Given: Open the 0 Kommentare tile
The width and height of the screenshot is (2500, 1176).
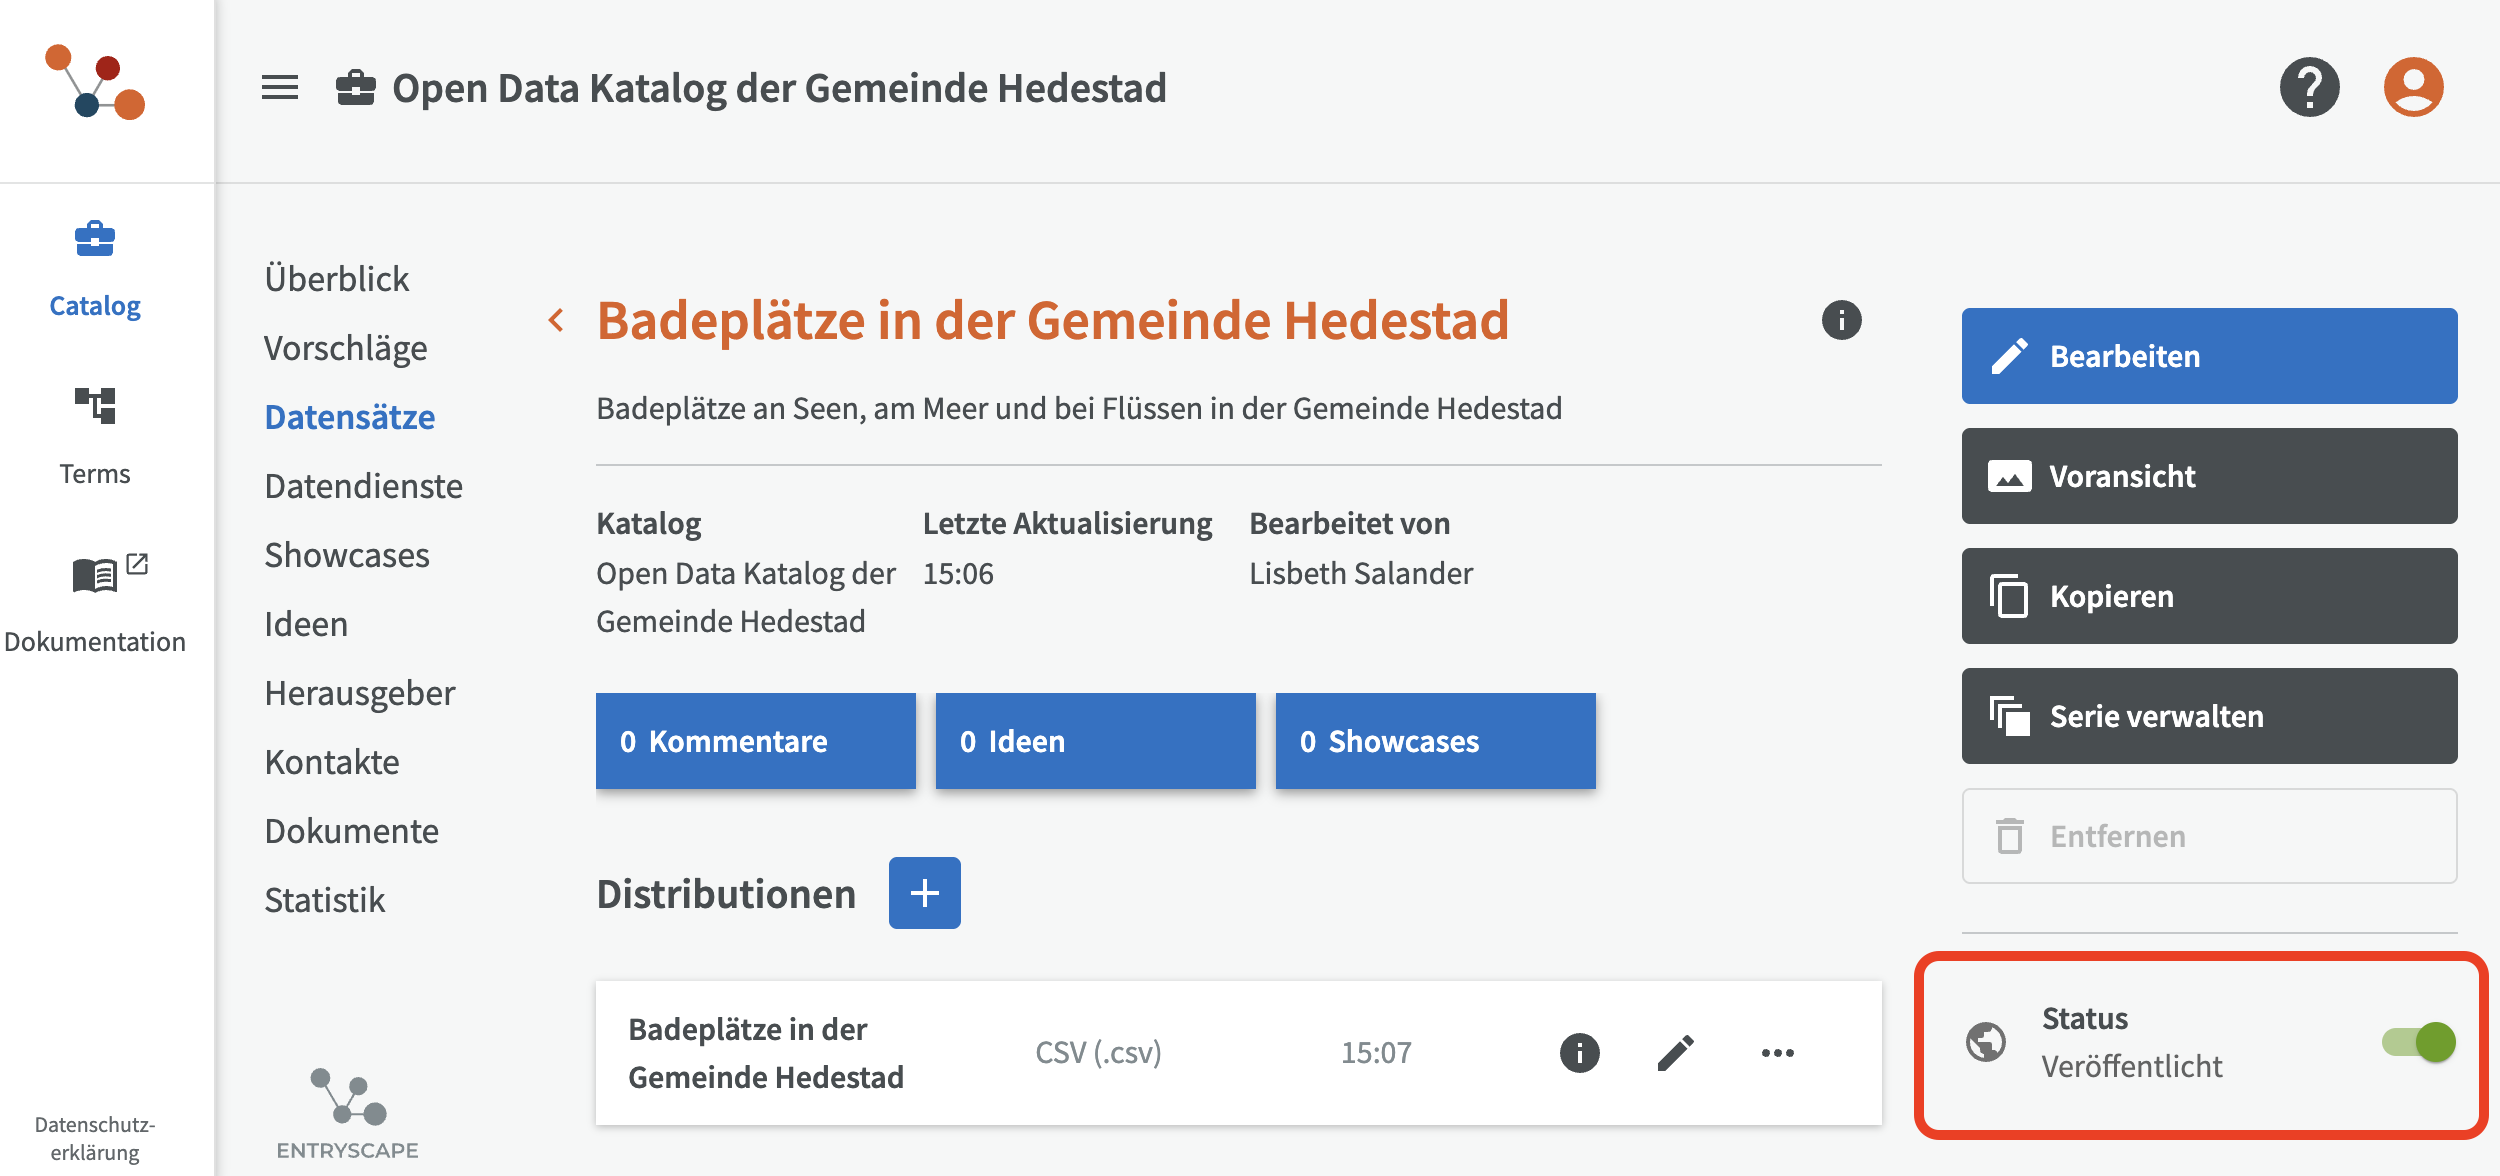Looking at the screenshot, I should click(756, 741).
